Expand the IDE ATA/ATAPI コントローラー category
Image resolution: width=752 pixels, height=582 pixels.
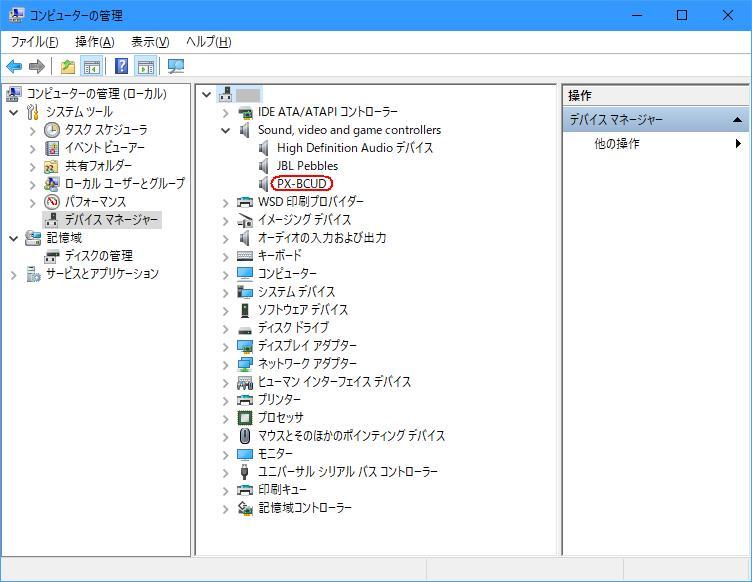(x=225, y=113)
